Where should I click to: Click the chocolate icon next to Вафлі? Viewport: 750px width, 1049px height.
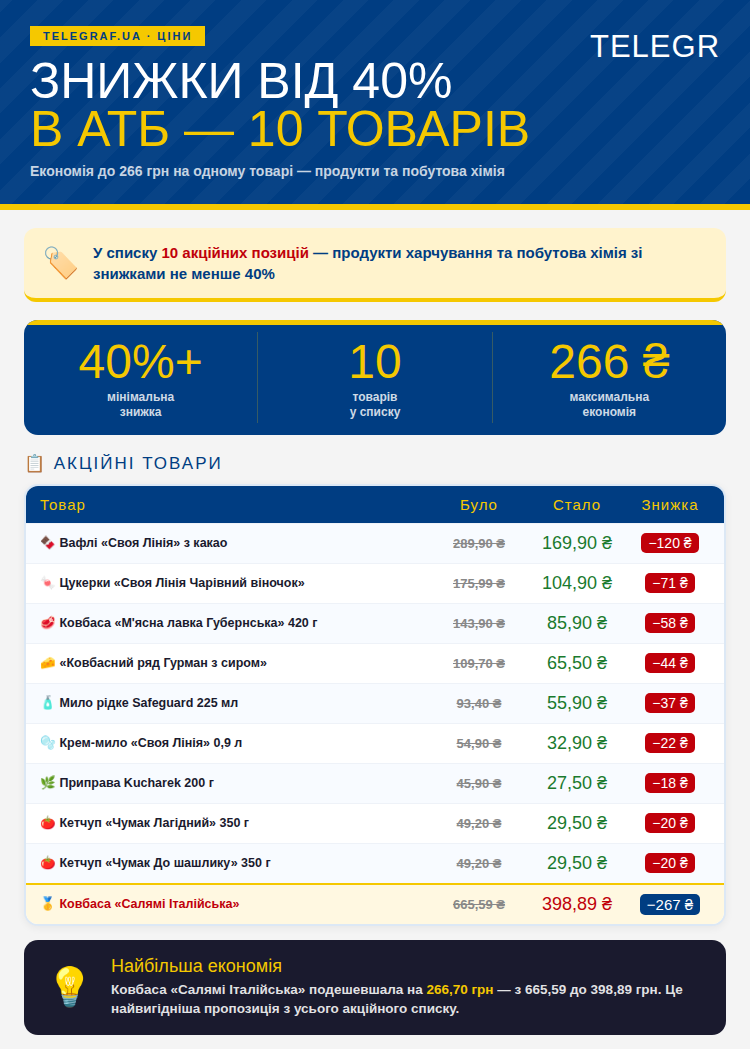point(47,543)
